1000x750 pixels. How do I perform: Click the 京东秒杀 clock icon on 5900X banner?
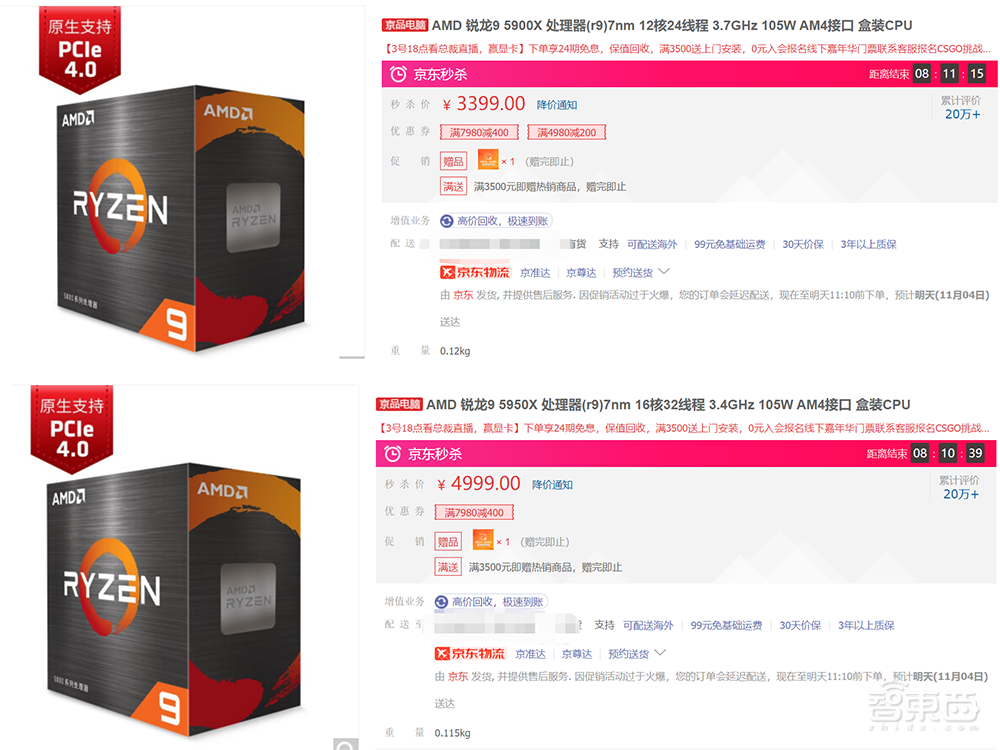(x=398, y=75)
